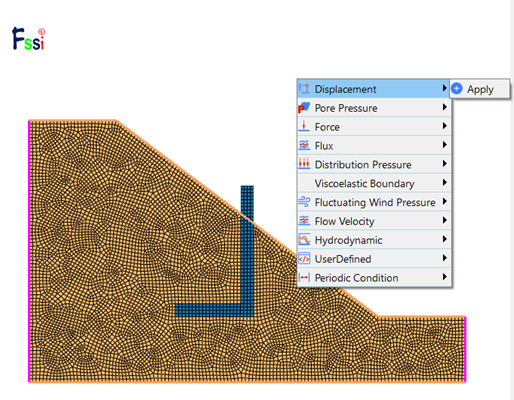Click the Displacement boundary icon
Image resolution: width=514 pixels, height=400 pixels.
tap(304, 89)
